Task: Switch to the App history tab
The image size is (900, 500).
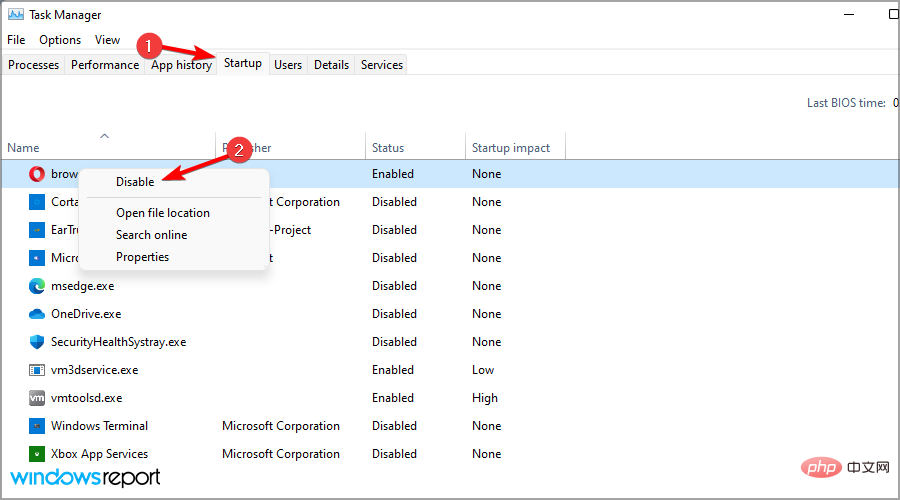Action: click(181, 65)
